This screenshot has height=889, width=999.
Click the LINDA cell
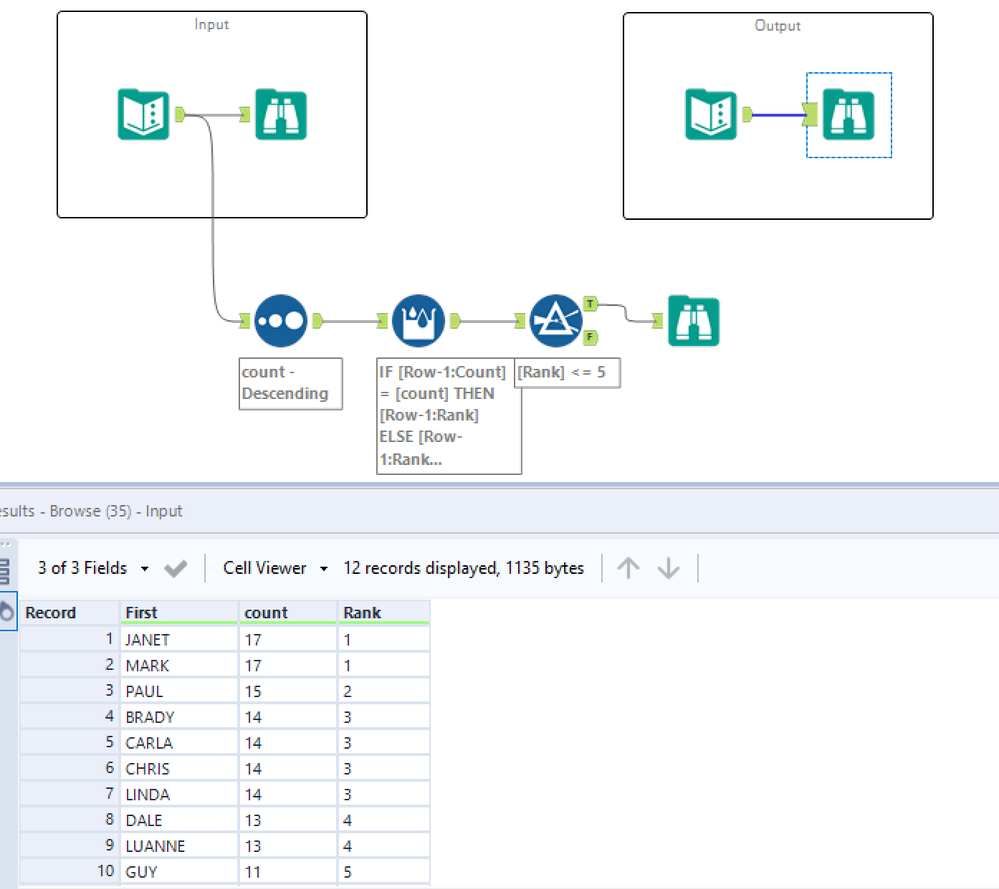click(x=178, y=794)
